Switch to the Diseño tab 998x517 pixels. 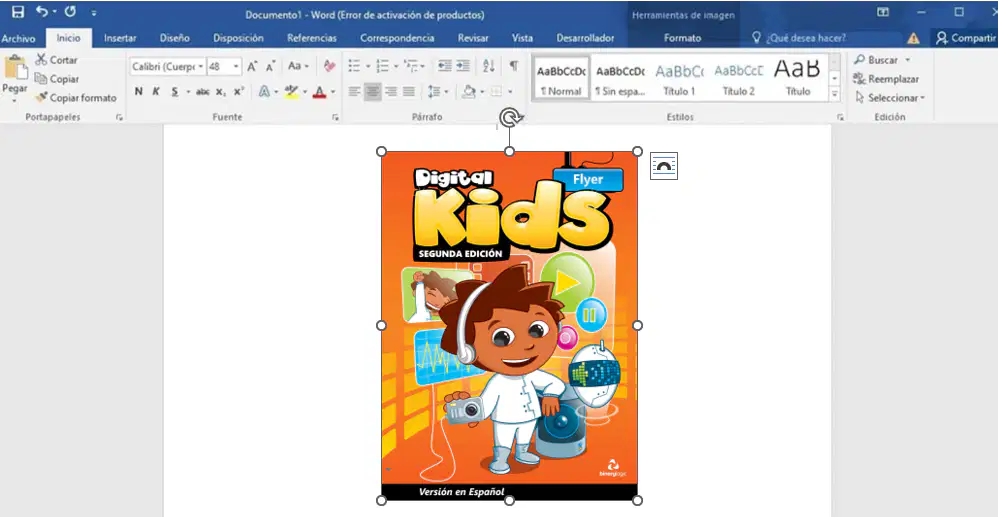pyautogui.click(x=174, y=38)
